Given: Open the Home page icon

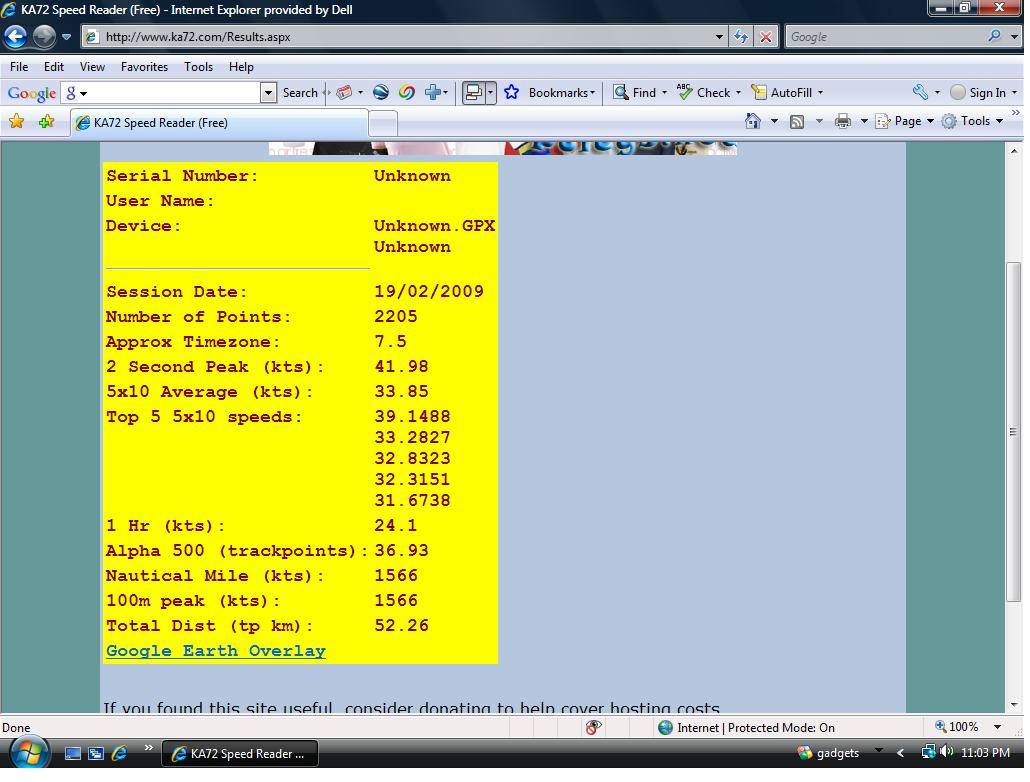Looking at the screenshot, I should [753, 121].
